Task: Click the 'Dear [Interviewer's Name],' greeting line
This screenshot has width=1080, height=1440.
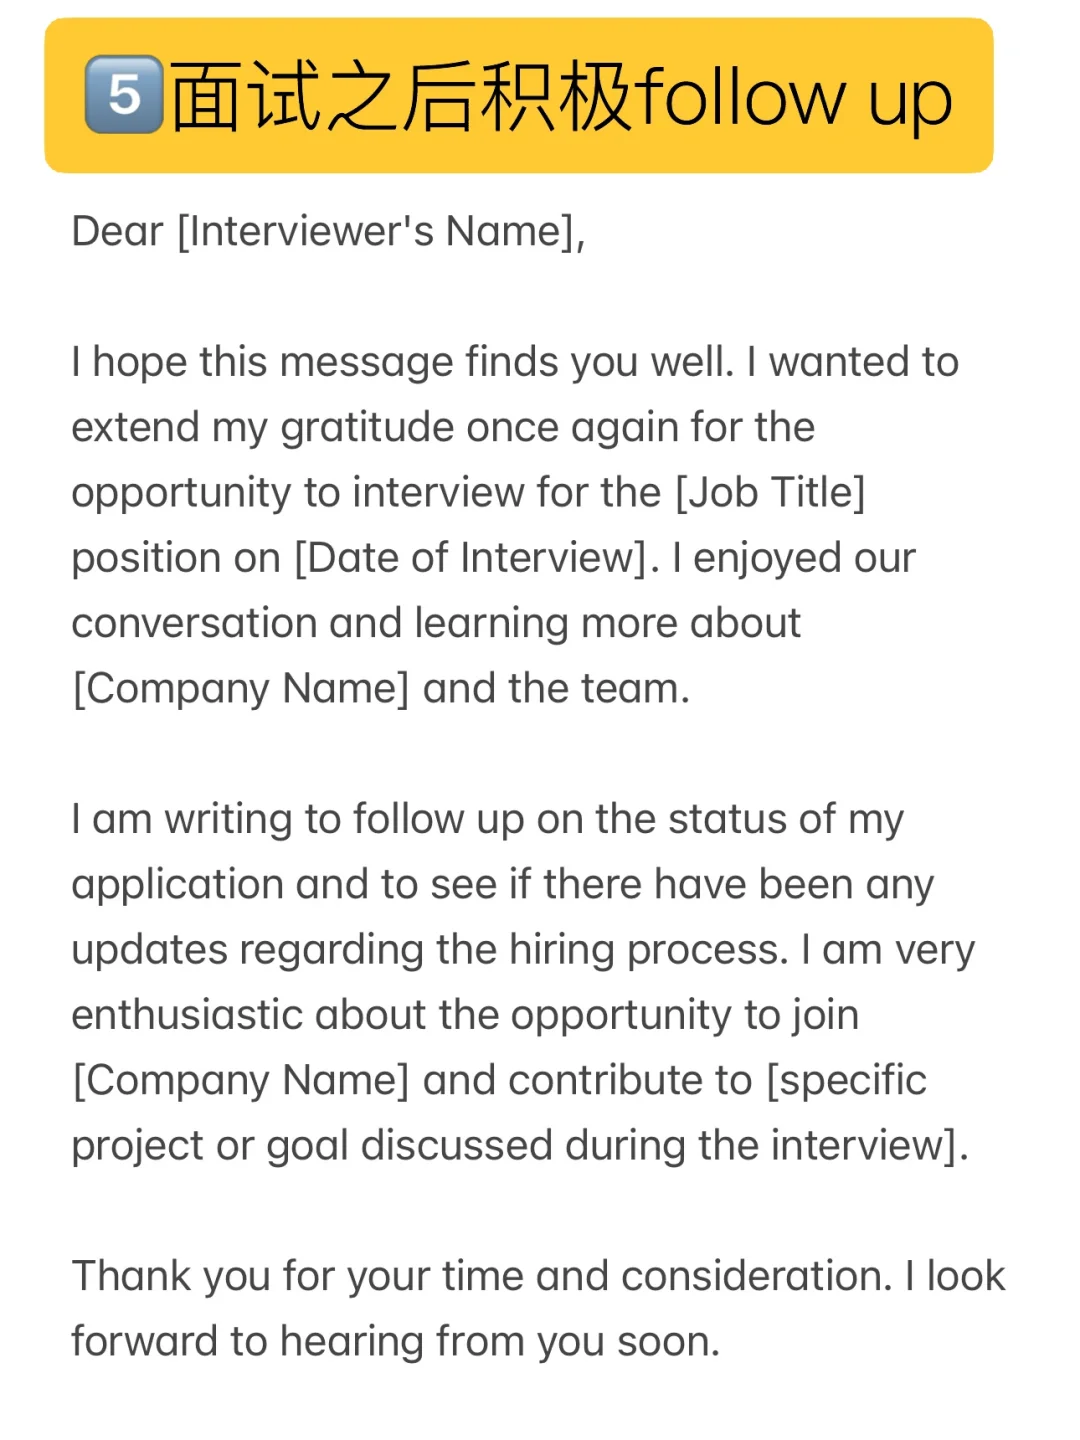Action: pos(328,232)
